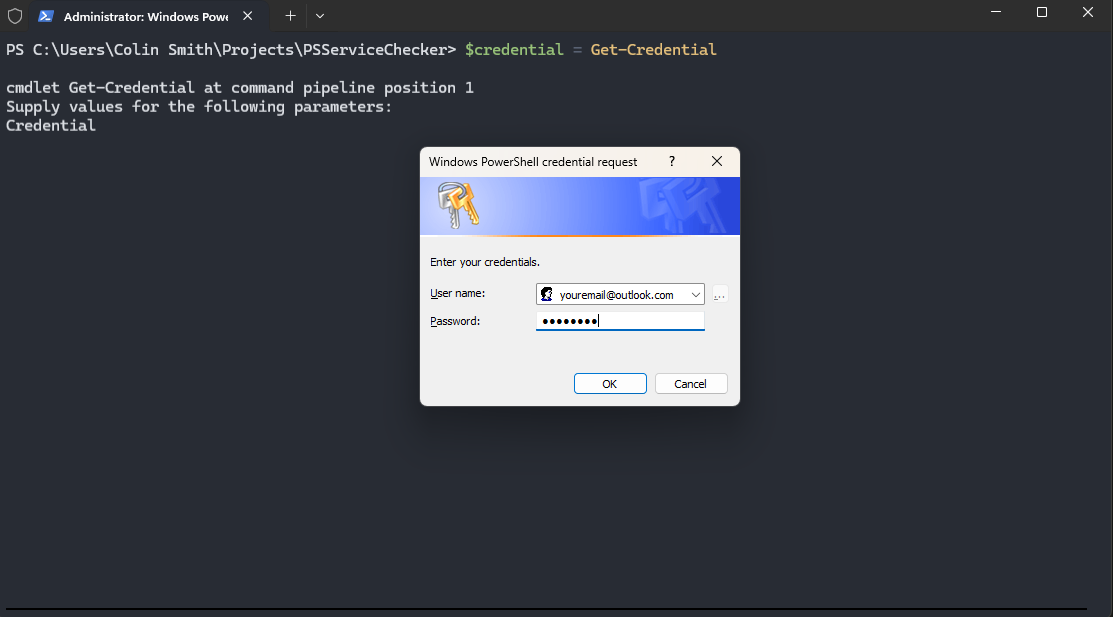Click the 'cmdlet Get-Credential at command pipeline' line
This screenshot has width=1113, height=617.
click(240, 87)
